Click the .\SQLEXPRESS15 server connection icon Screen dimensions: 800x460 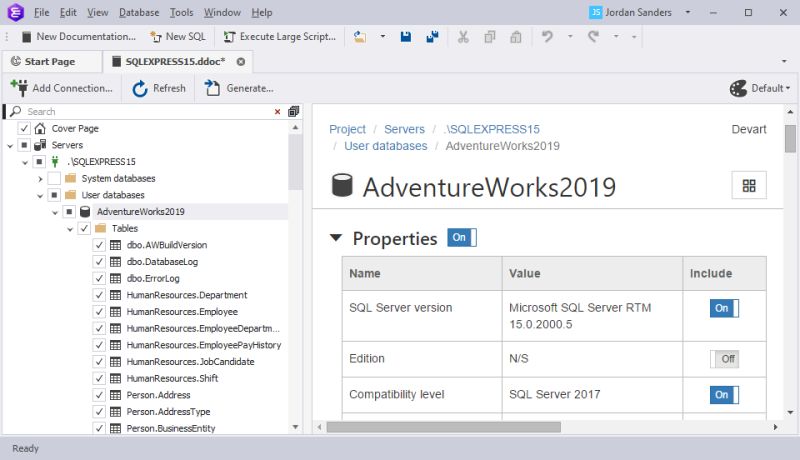click(55, 162)
